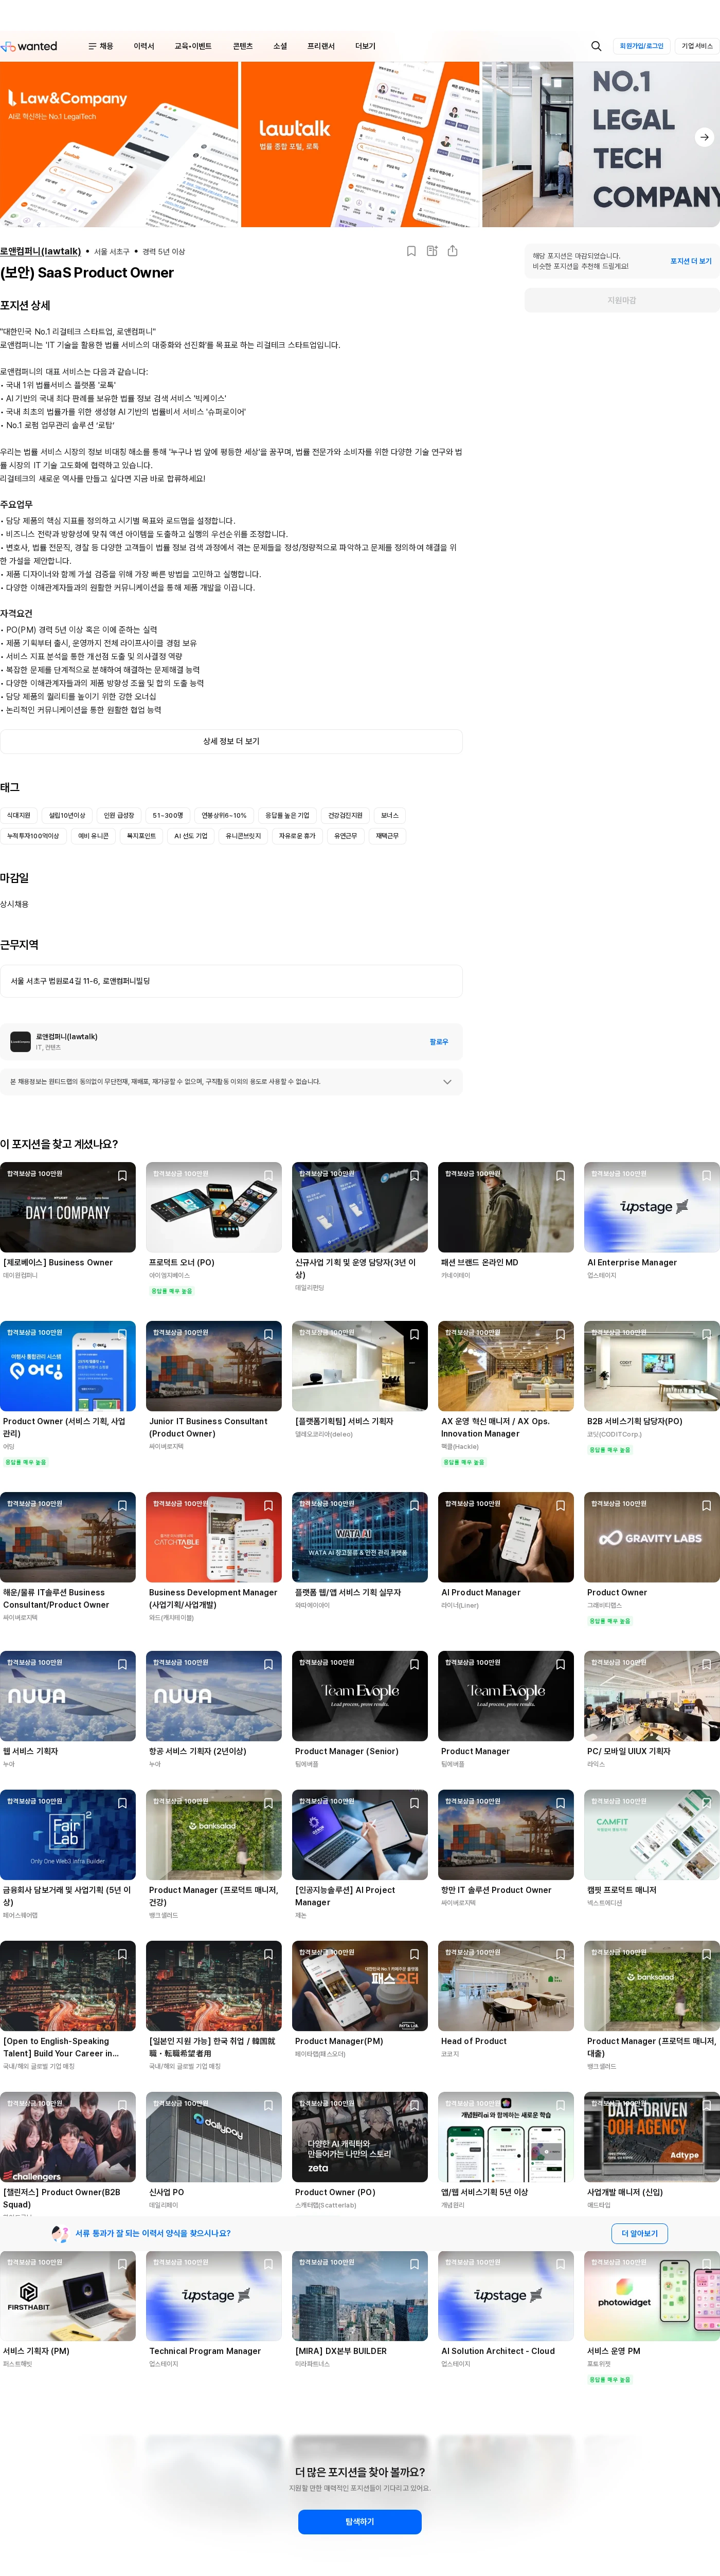Image resolution: width=720 pixels, height=2576 pixels.
Task: Open the 이력서 menu item
Action: [x=144, y=46]
